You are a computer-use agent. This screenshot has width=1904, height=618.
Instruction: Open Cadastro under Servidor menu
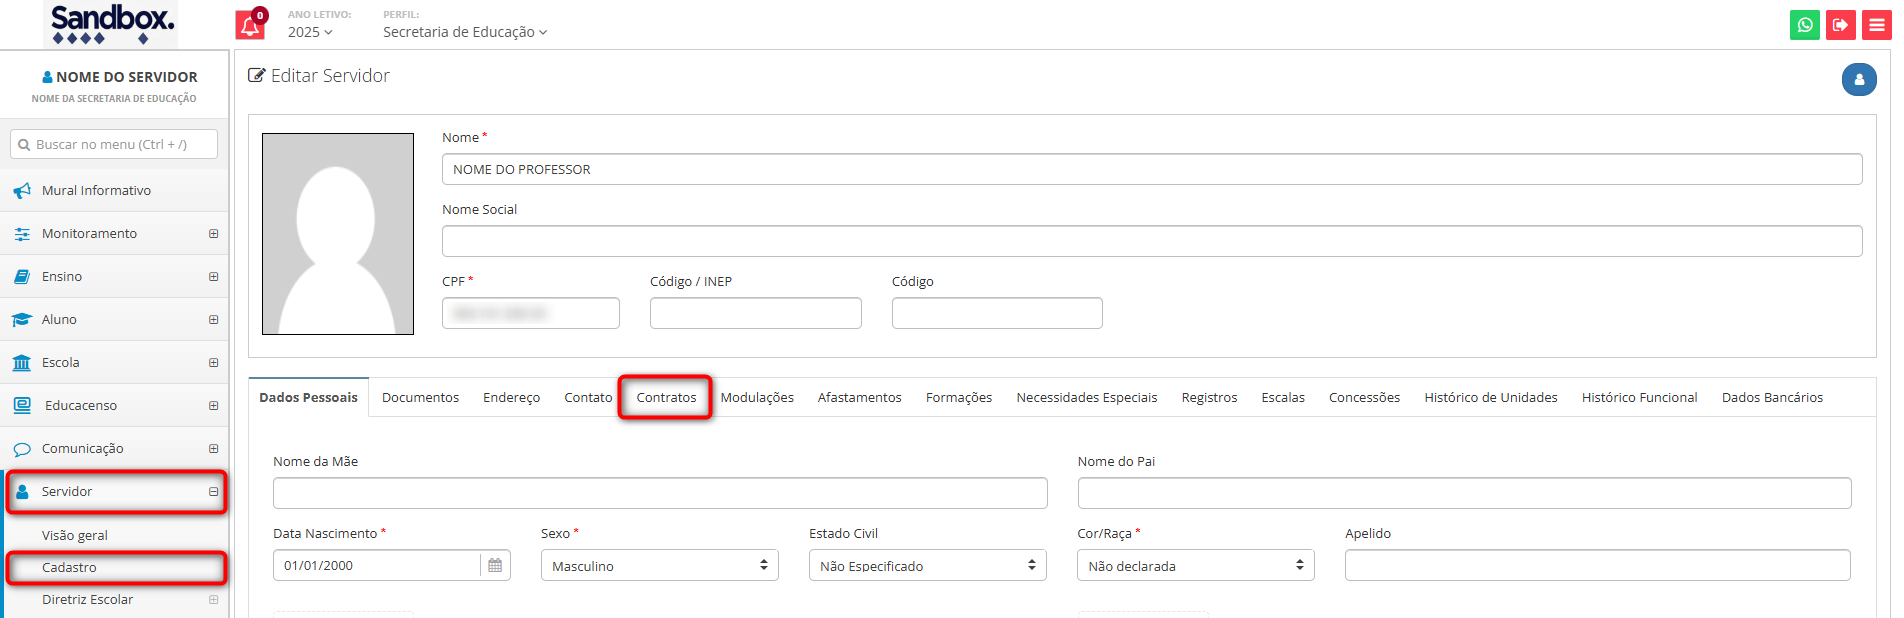pos(70,568)
